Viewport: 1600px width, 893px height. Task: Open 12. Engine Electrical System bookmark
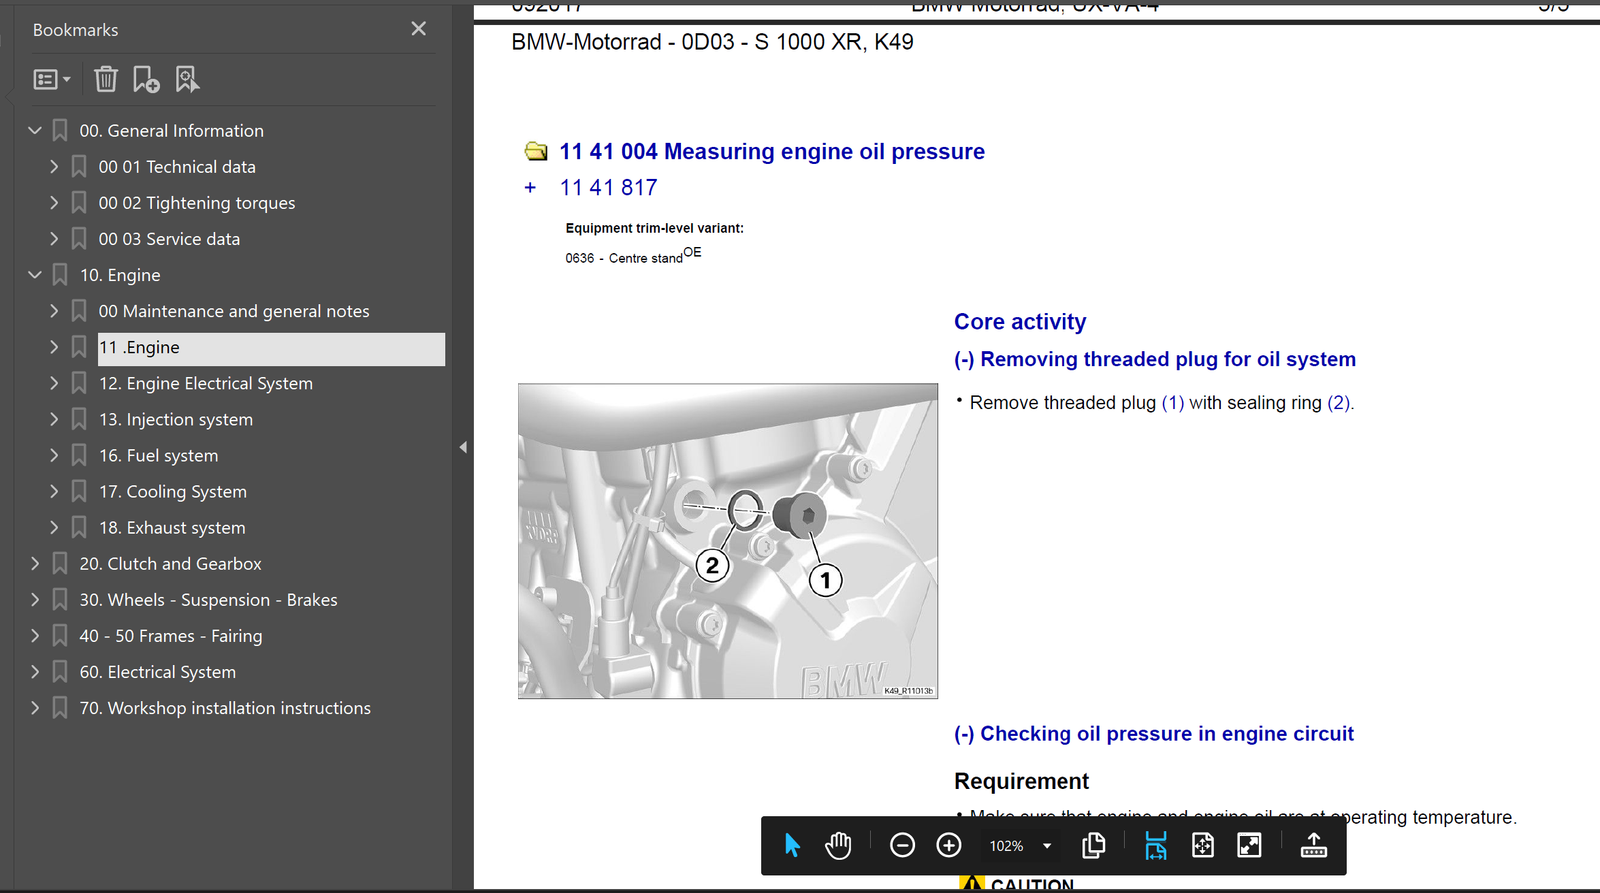(x=206, y=384)
